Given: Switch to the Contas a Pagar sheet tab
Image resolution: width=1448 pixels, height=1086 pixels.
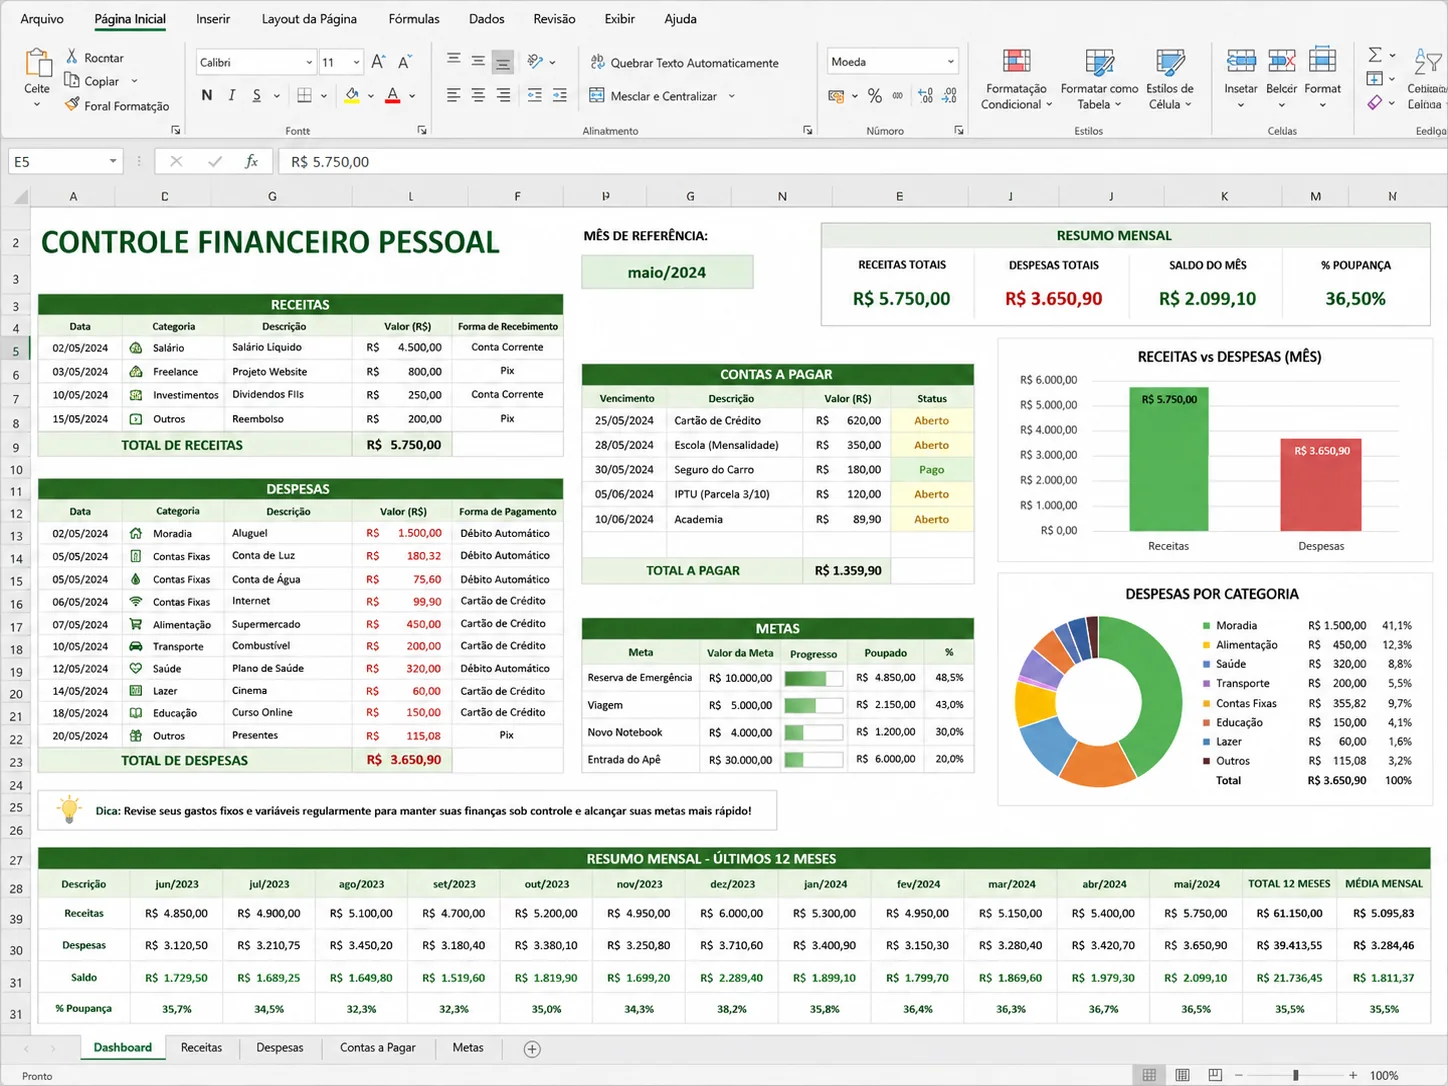Looking at the screenshot, I should pyautogui.click(x=378, y=1048).
